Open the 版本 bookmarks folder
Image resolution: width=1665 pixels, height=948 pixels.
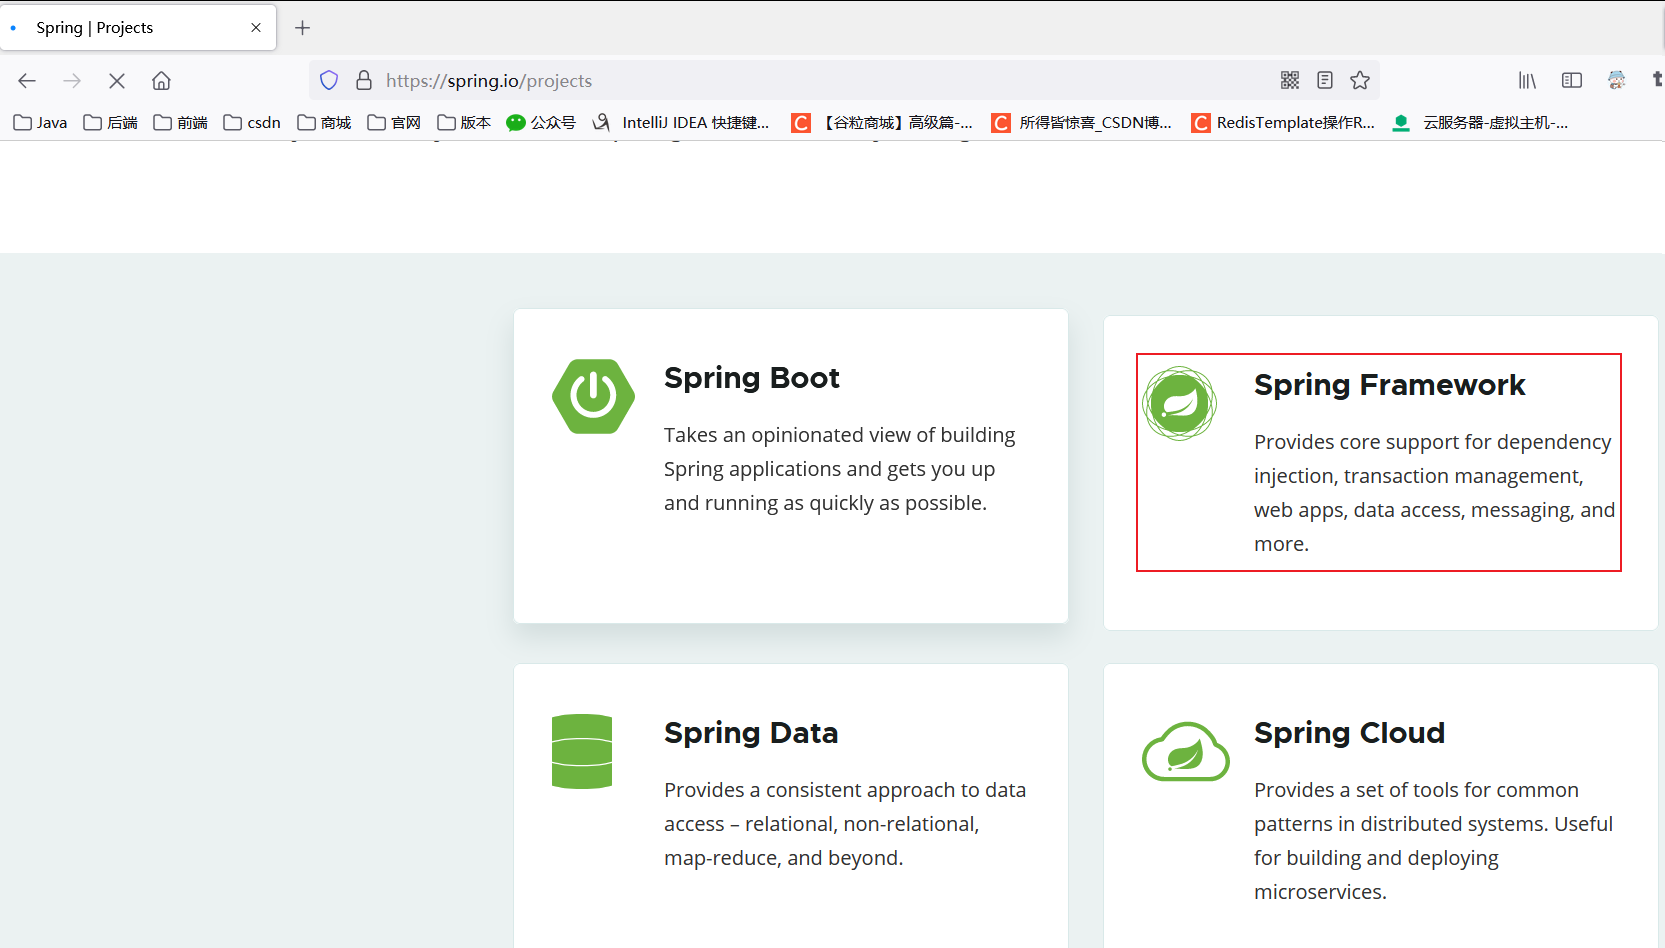[464, 122]
